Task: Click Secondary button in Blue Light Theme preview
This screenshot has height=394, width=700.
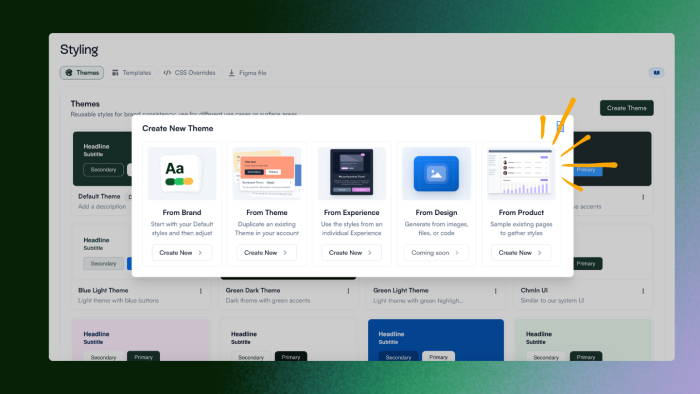Action: [x=103, y=264]
